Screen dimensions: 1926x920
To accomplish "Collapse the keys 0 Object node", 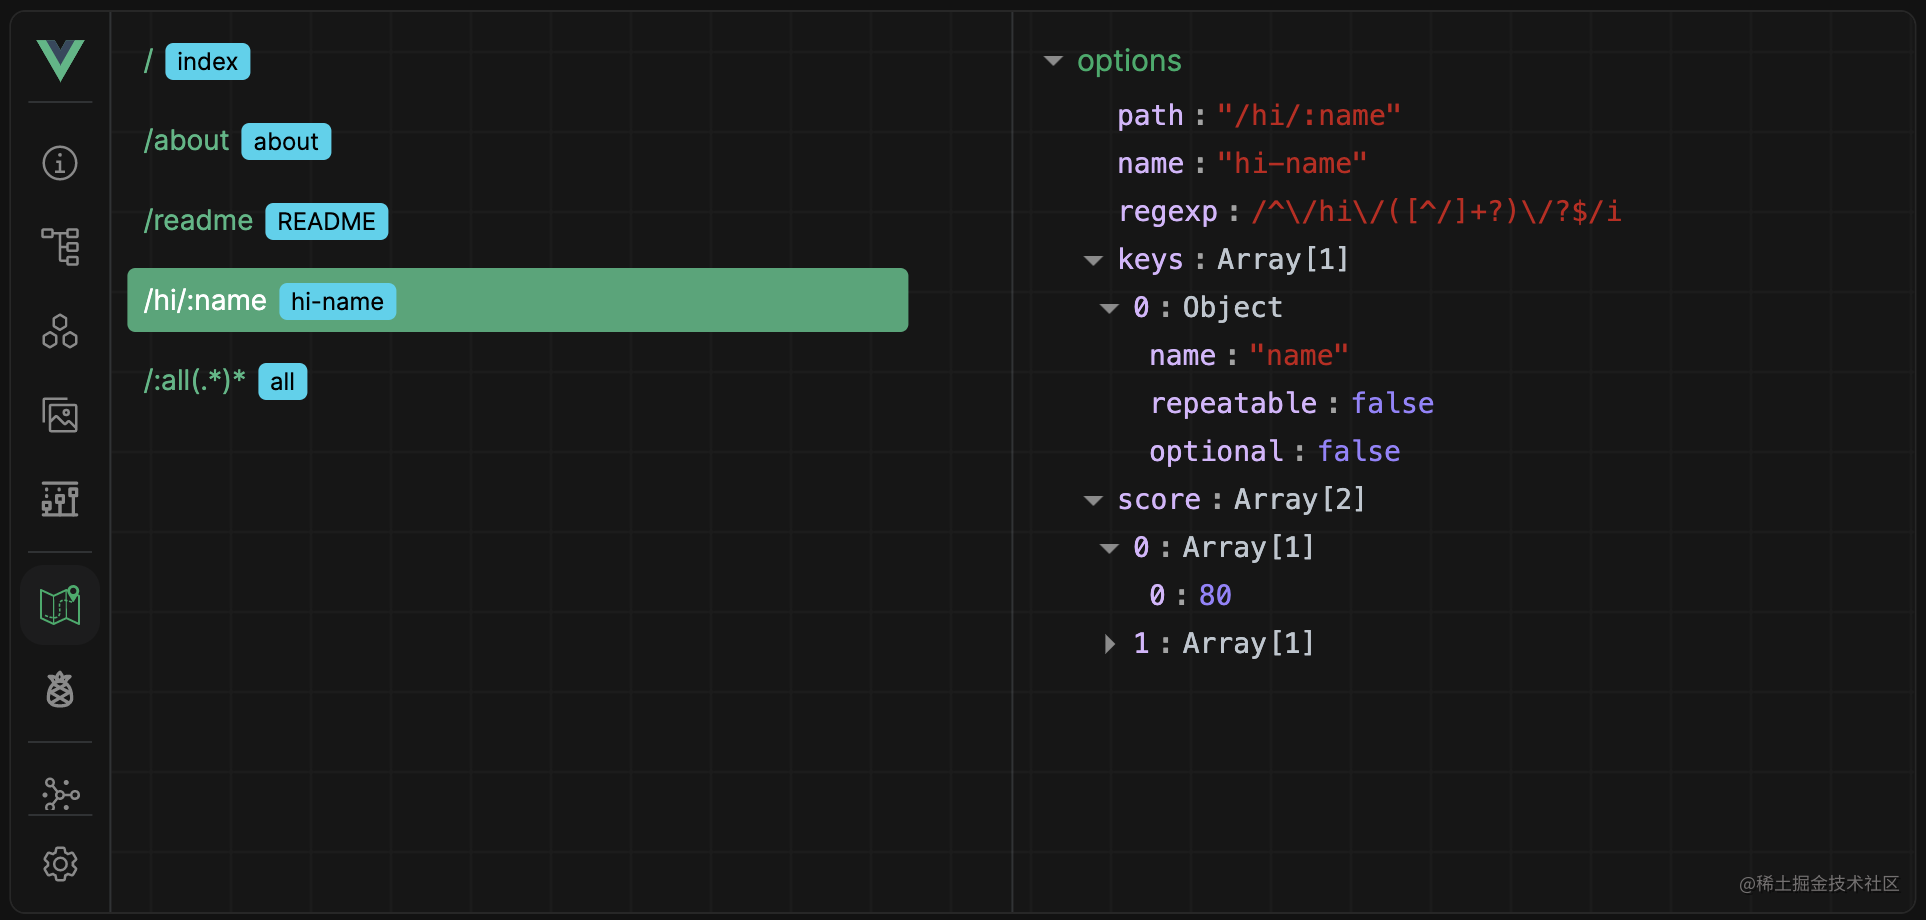I will point(1109,308).
